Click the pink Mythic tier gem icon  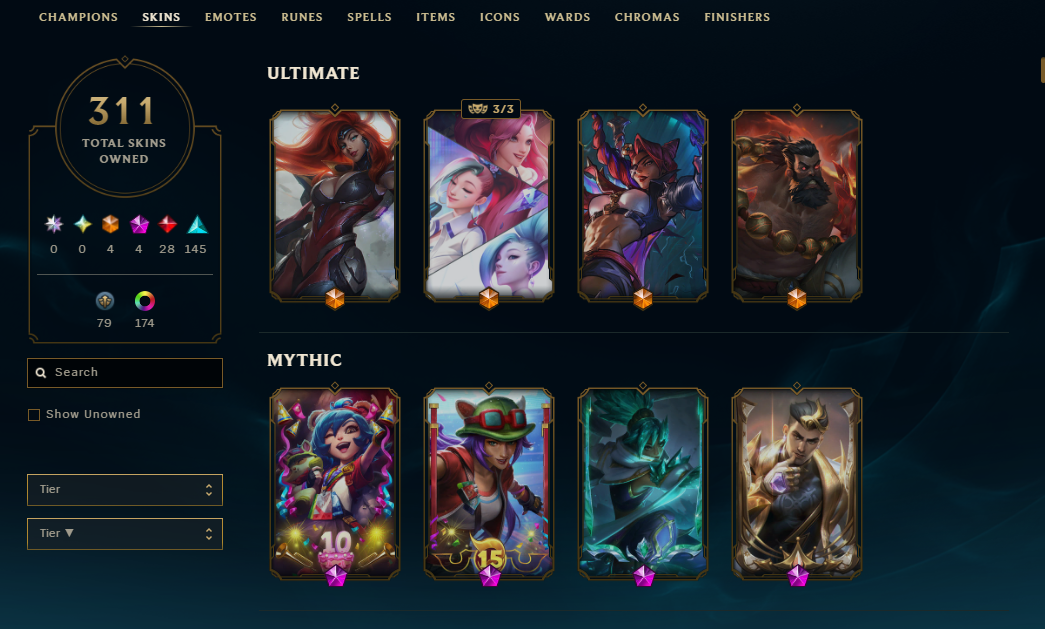pos(139,225)
